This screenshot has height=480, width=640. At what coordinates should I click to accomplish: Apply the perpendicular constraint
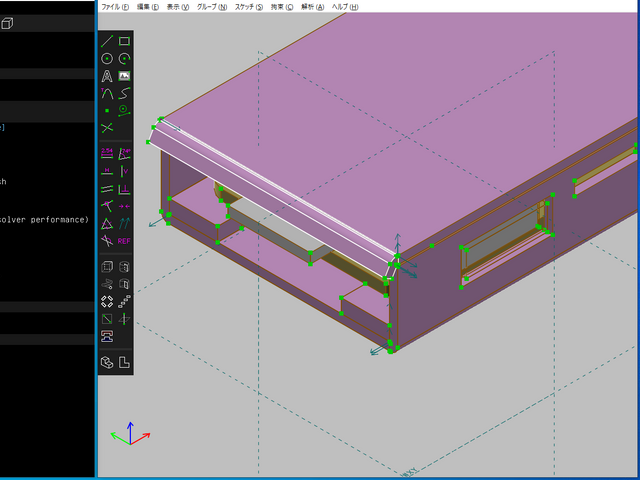[x=124, y=188]
